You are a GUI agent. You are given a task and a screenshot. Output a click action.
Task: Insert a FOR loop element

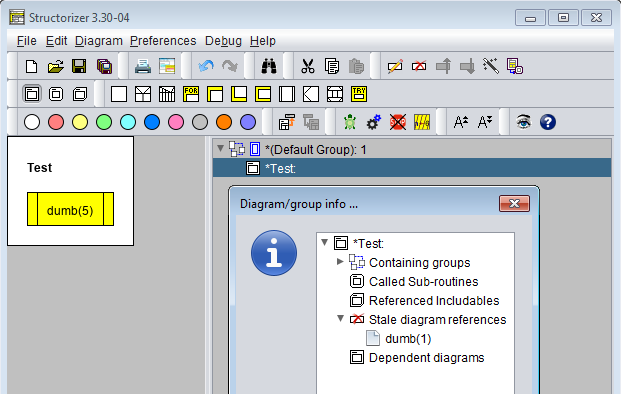(191, 94)
